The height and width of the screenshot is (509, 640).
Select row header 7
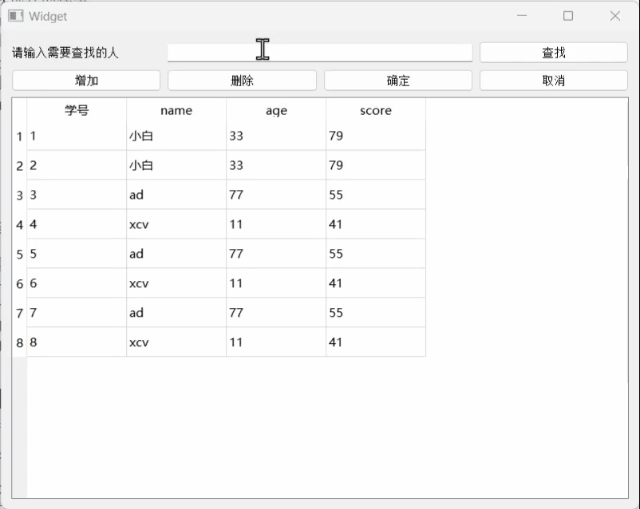(x=20, y=313)
